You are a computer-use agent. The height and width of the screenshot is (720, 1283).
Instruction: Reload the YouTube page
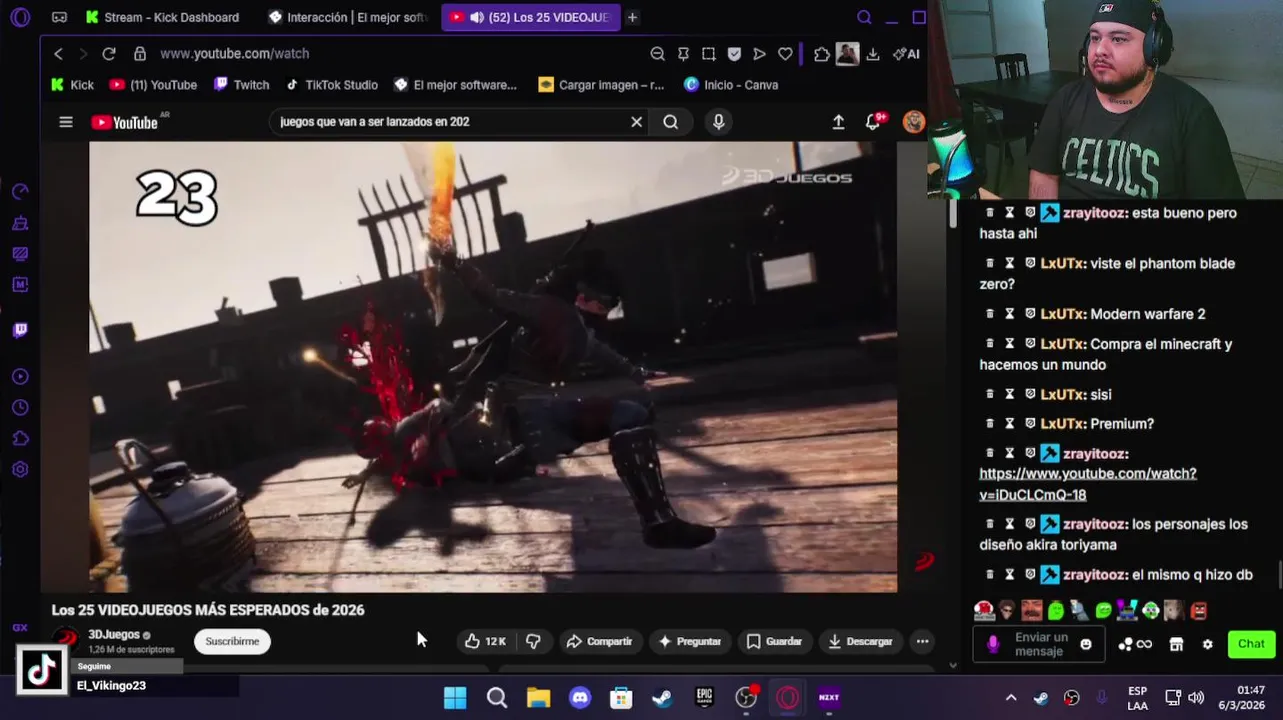point(109,54)
